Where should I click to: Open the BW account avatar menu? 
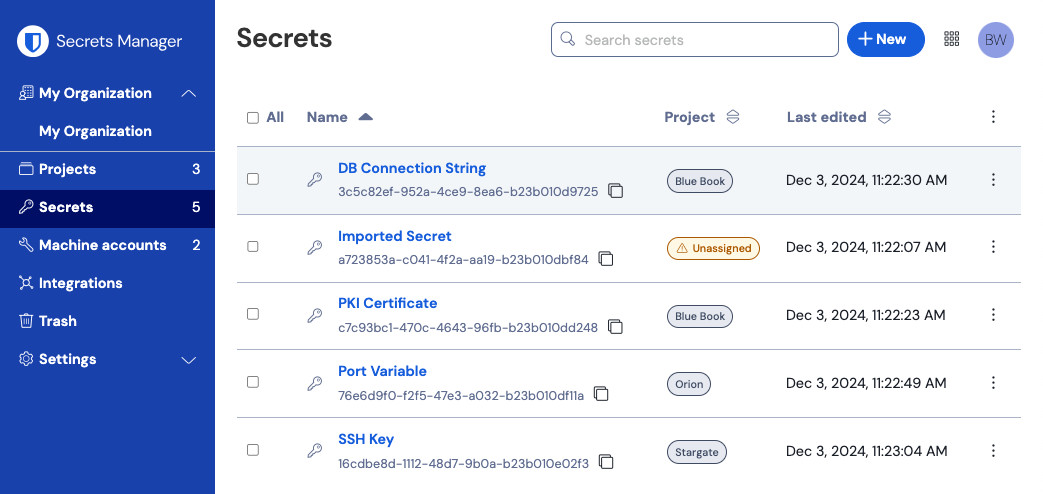point(995,40)
